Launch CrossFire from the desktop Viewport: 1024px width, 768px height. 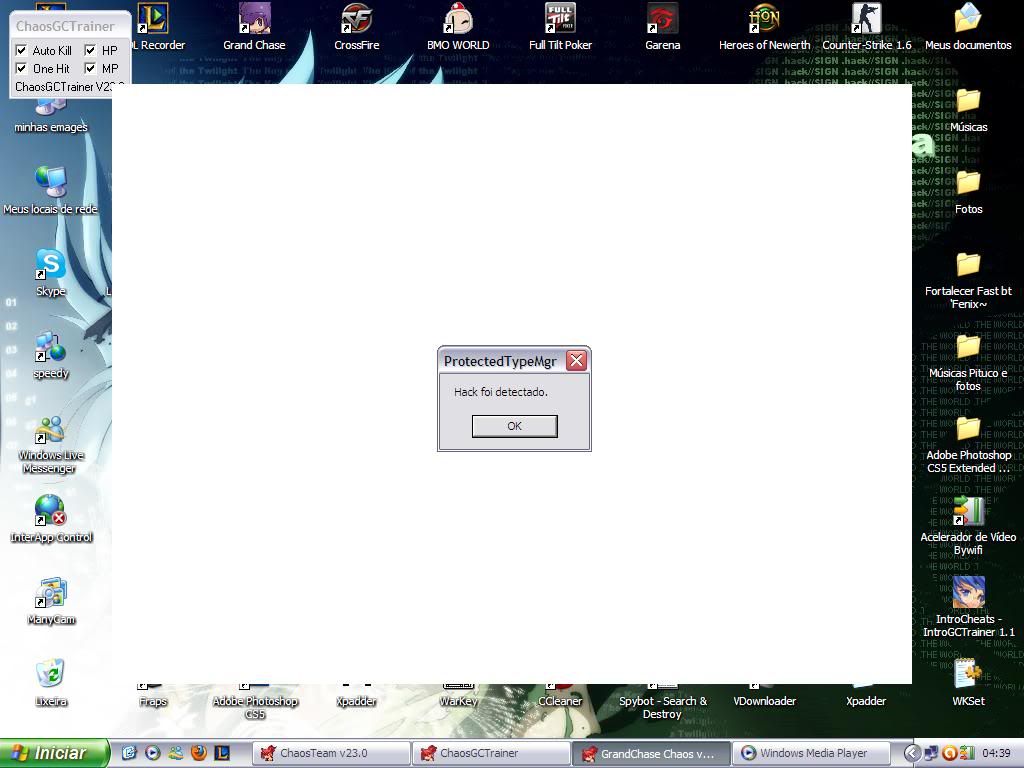356,20
